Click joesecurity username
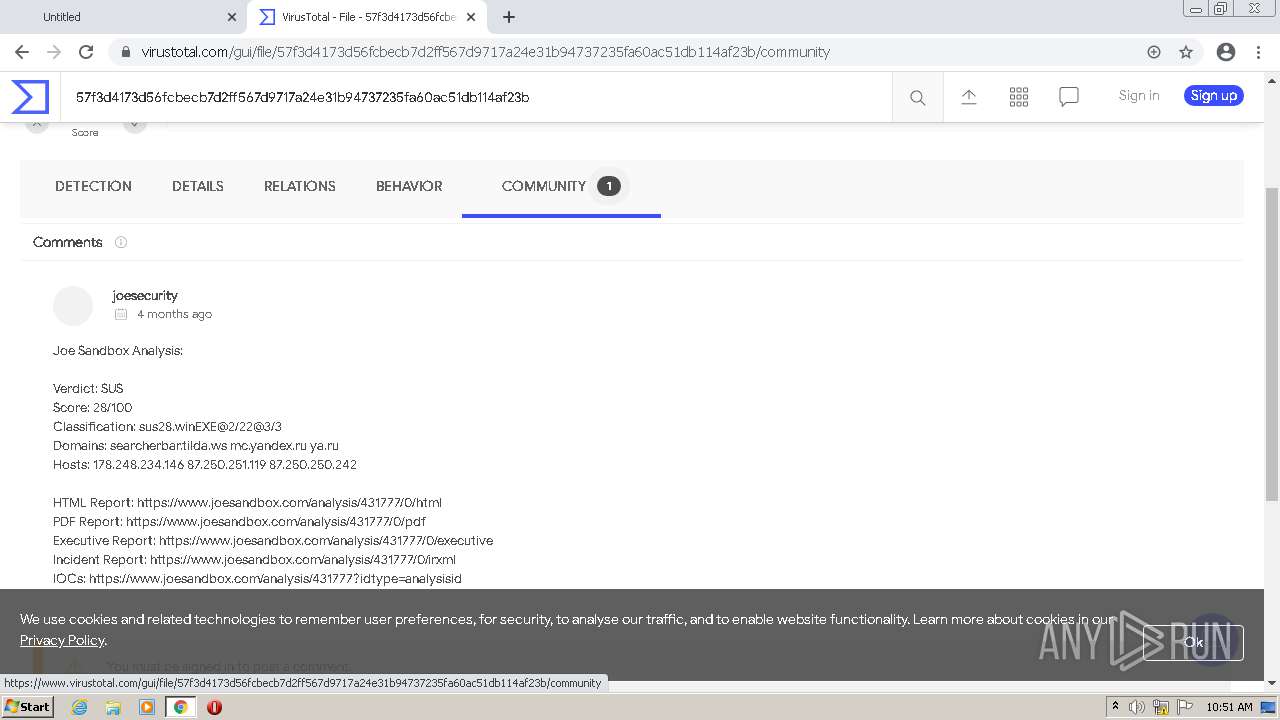 coord(145,295)
